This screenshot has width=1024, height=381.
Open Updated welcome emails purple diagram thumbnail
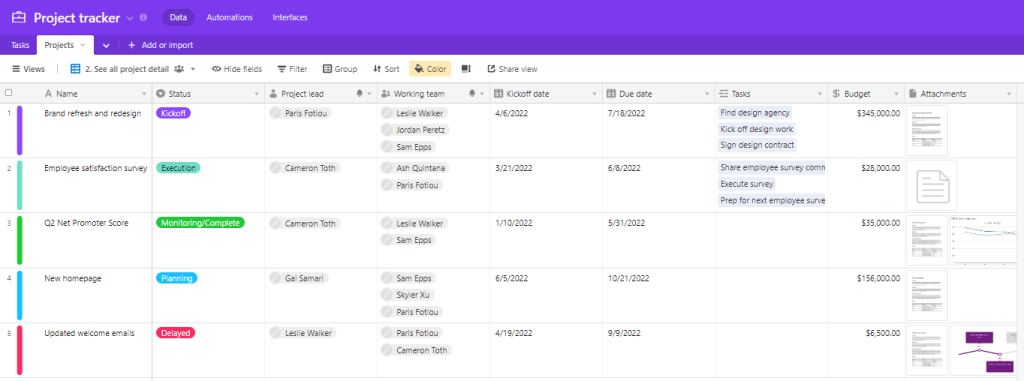point(984,350)
